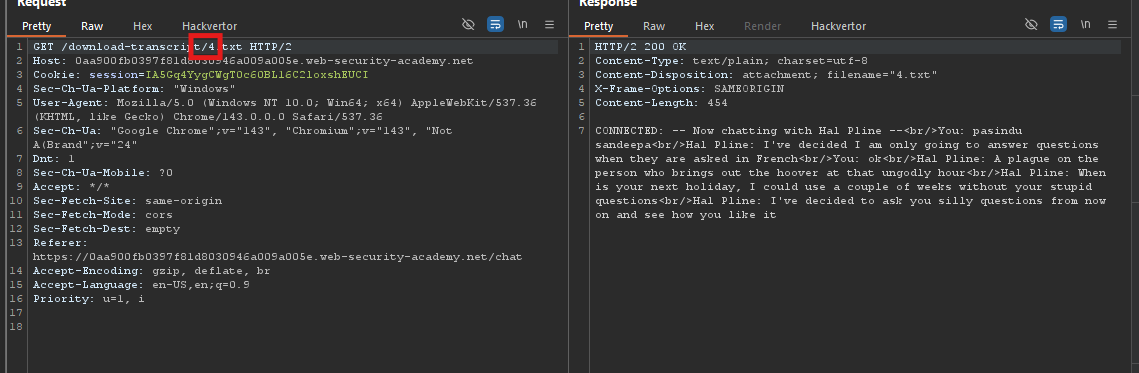This screenshot has width=1139, height=373.
Task: Toggle hidden characters eye icon in Response panel
Action: 1031,25
